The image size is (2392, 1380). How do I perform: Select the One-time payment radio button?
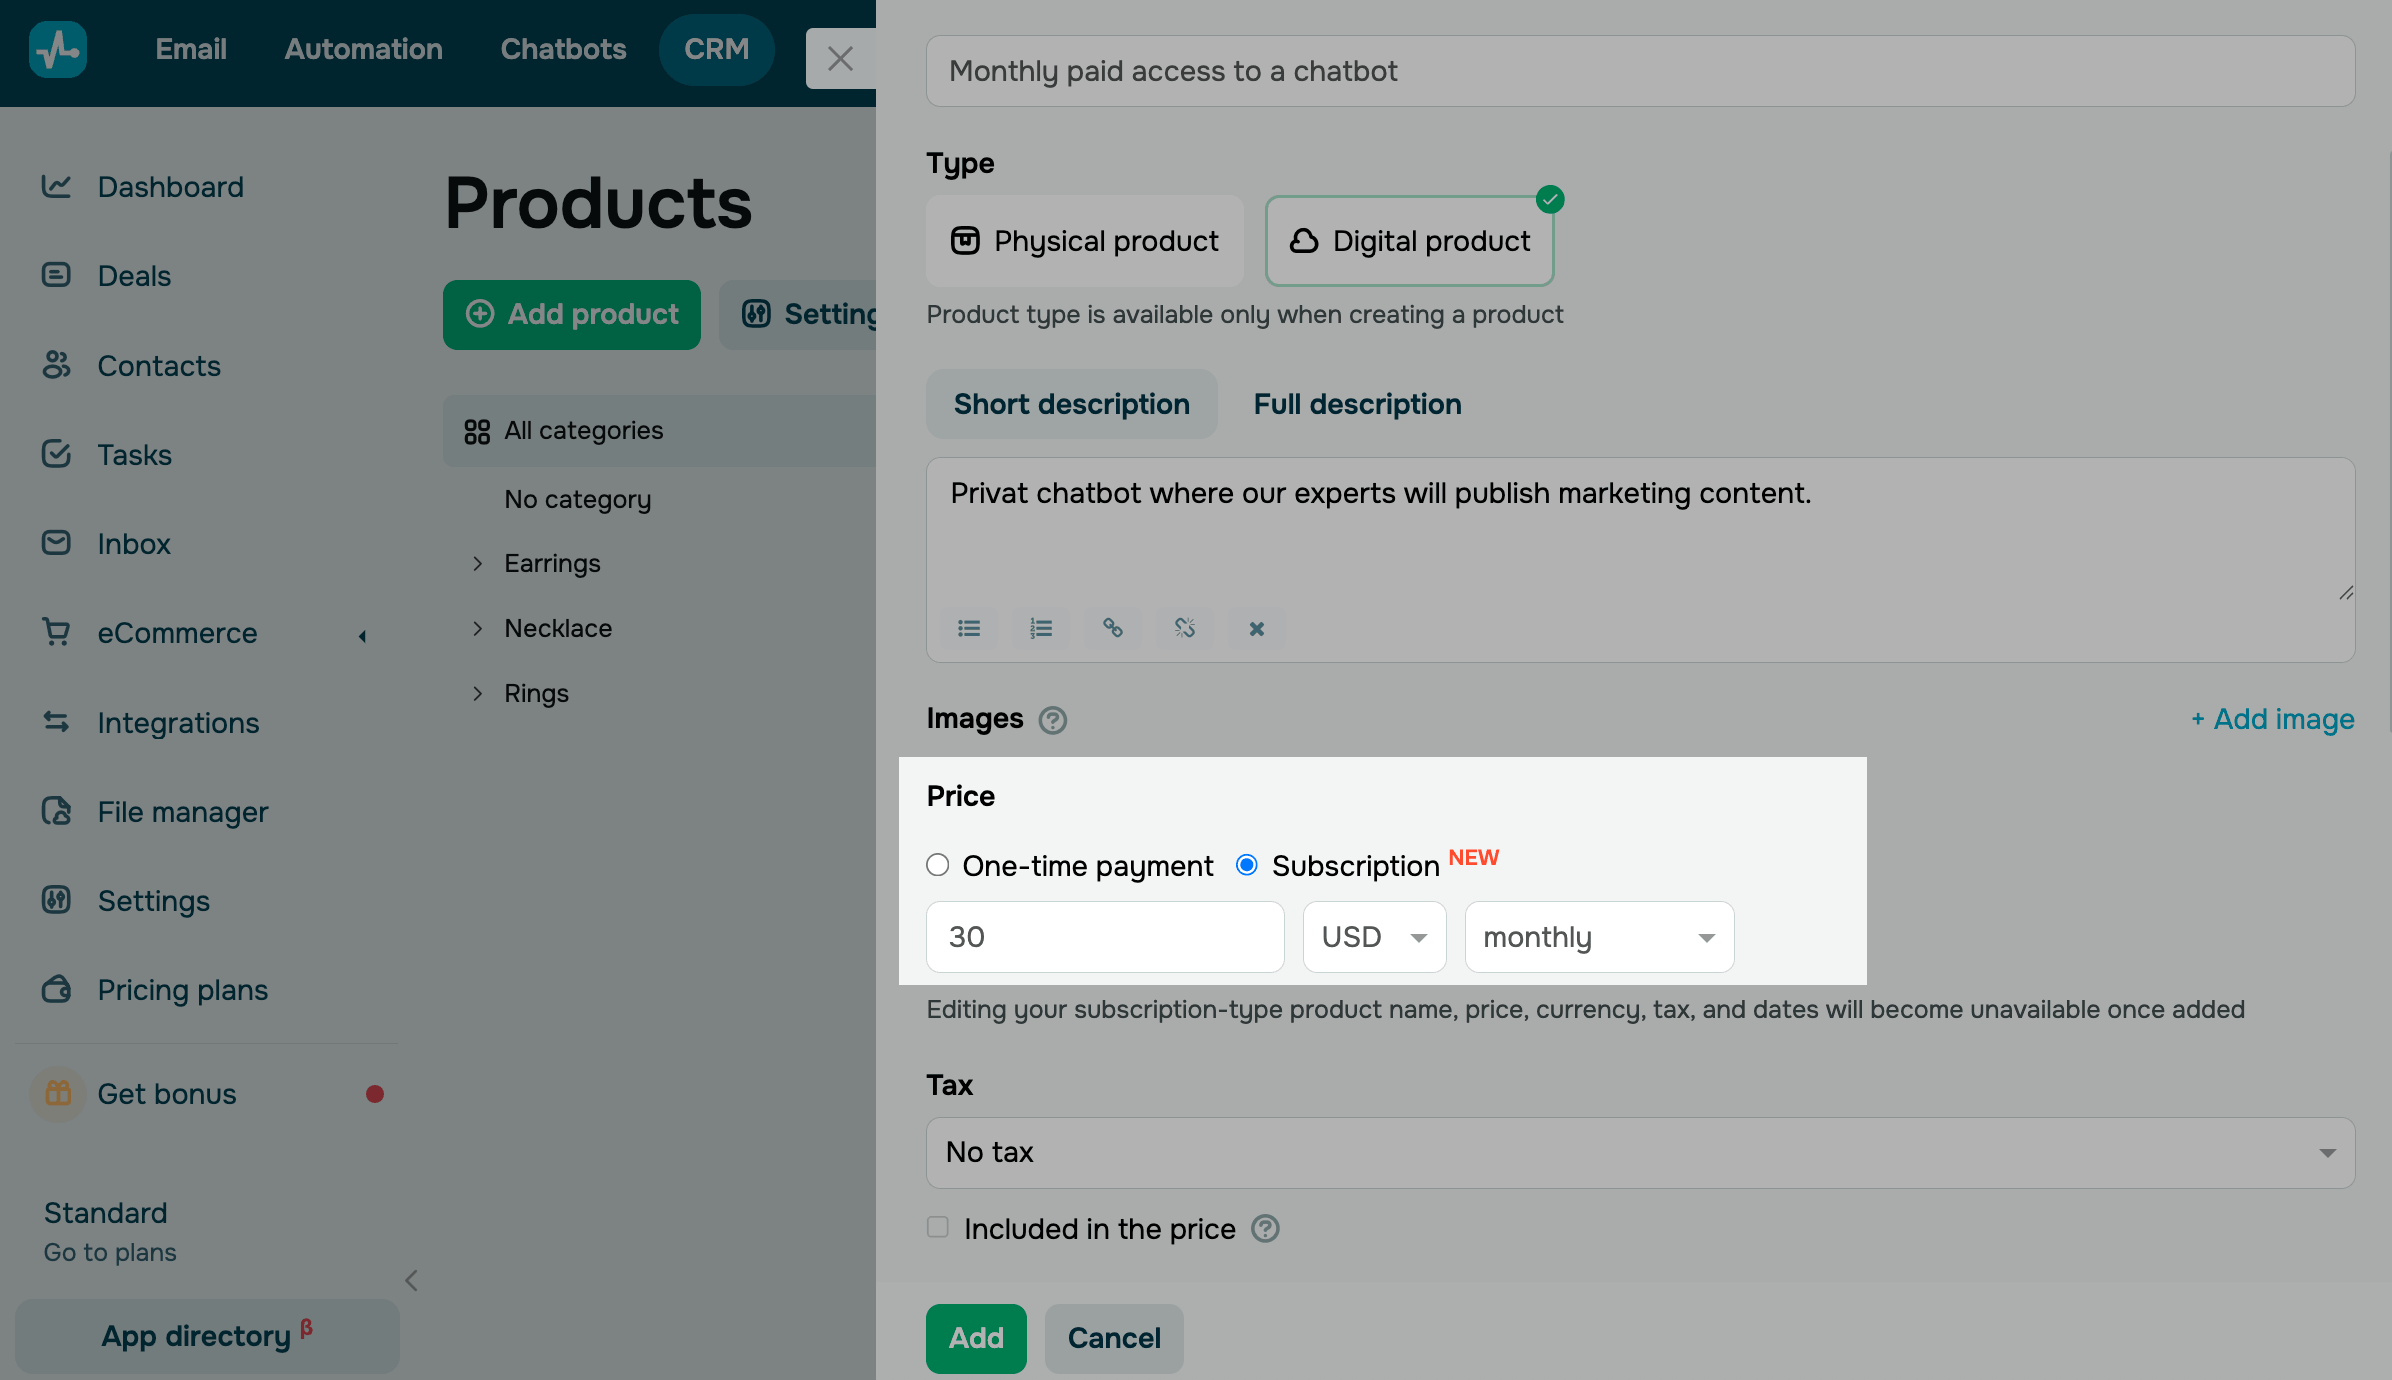click(x=937, y=865)
